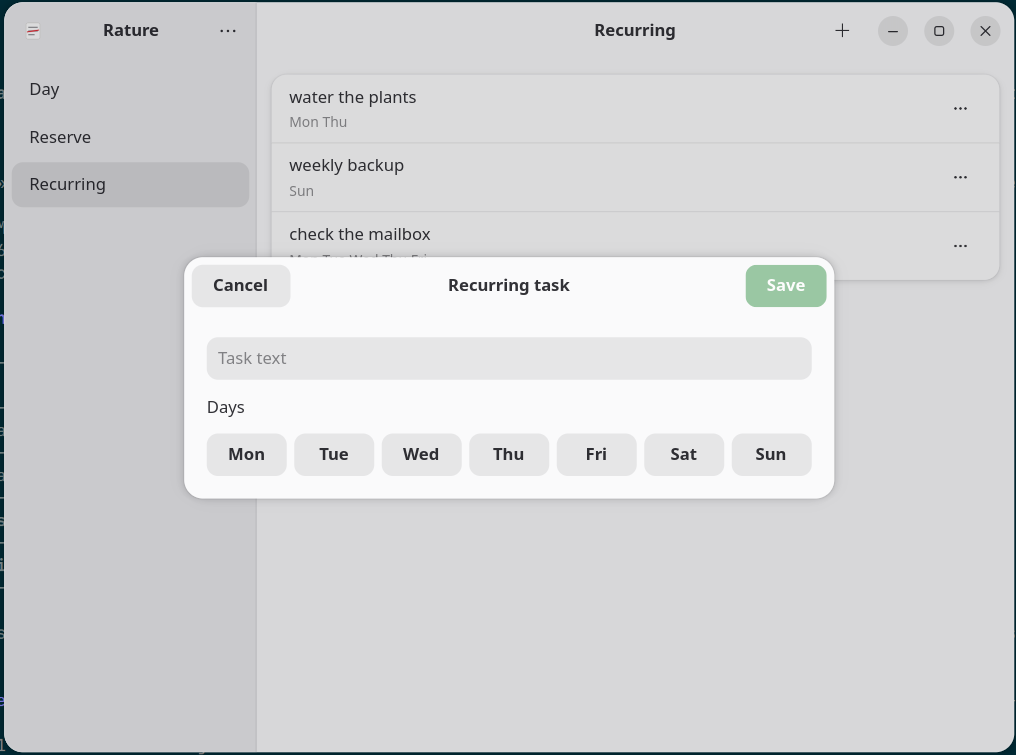This screenshot has width=1016, height=755.
Task: Click the Recurring task dialog title
Action: tap(509, 285)
